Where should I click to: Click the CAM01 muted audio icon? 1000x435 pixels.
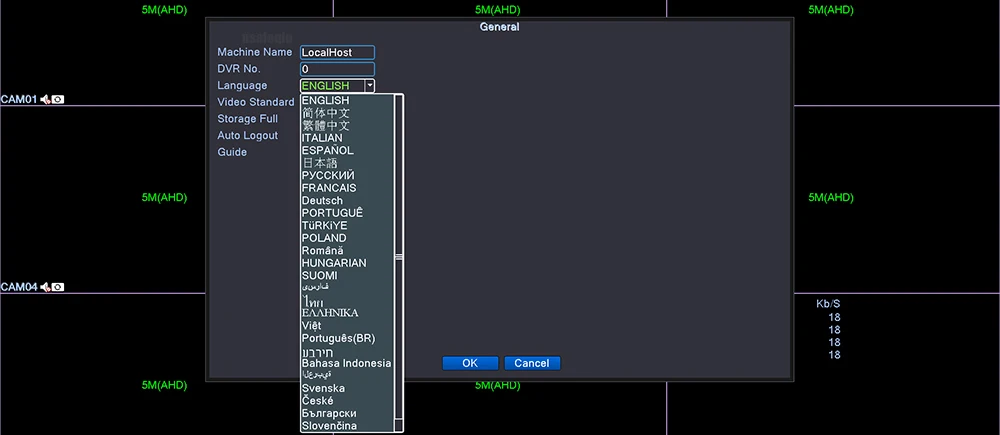[45, 100]
